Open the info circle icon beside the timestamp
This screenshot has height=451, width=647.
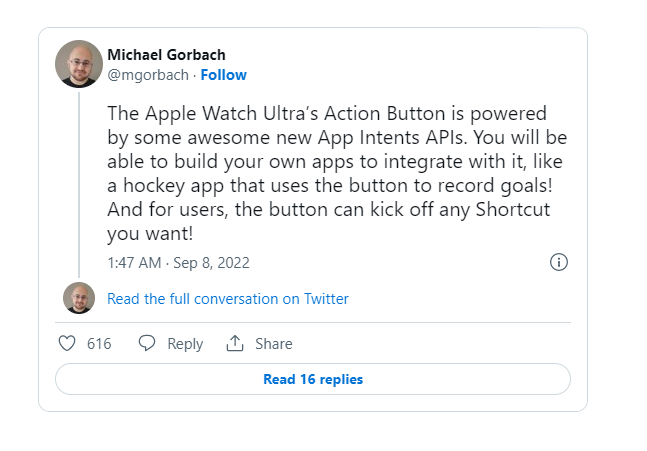point(559,262)
